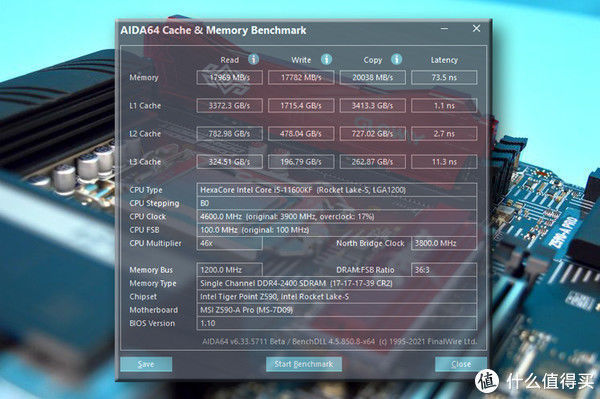Select L1 Cache copy value 3413.3 GB/s

pos(373,106)
